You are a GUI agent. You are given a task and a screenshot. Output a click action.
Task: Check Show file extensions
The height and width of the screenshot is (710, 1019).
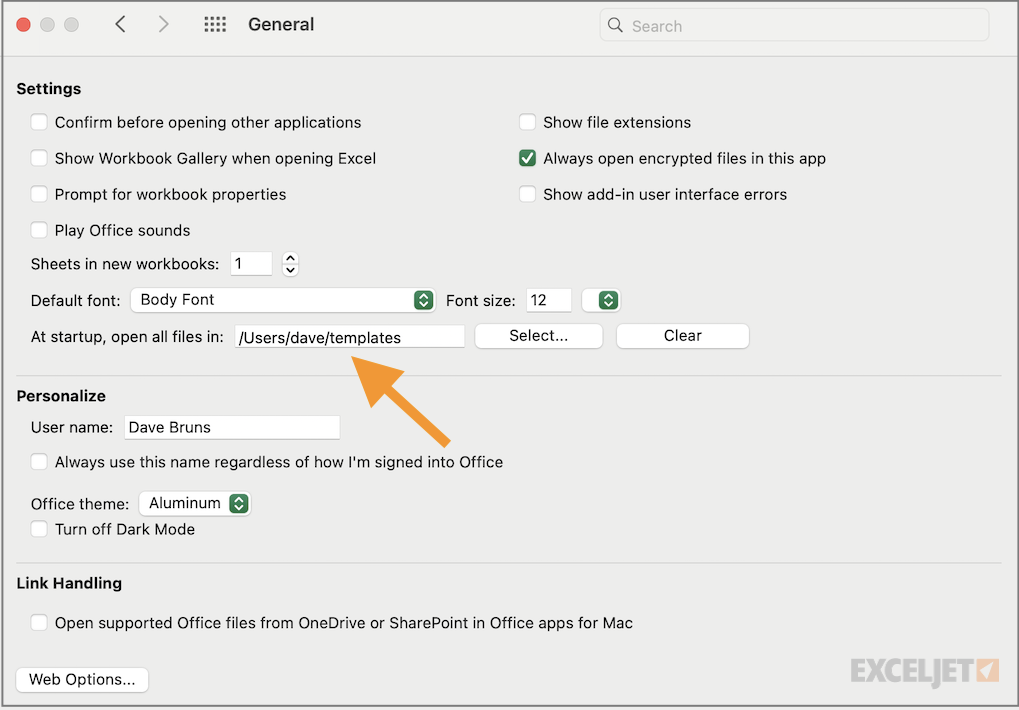pyautogui.click(x=528, y=122)
